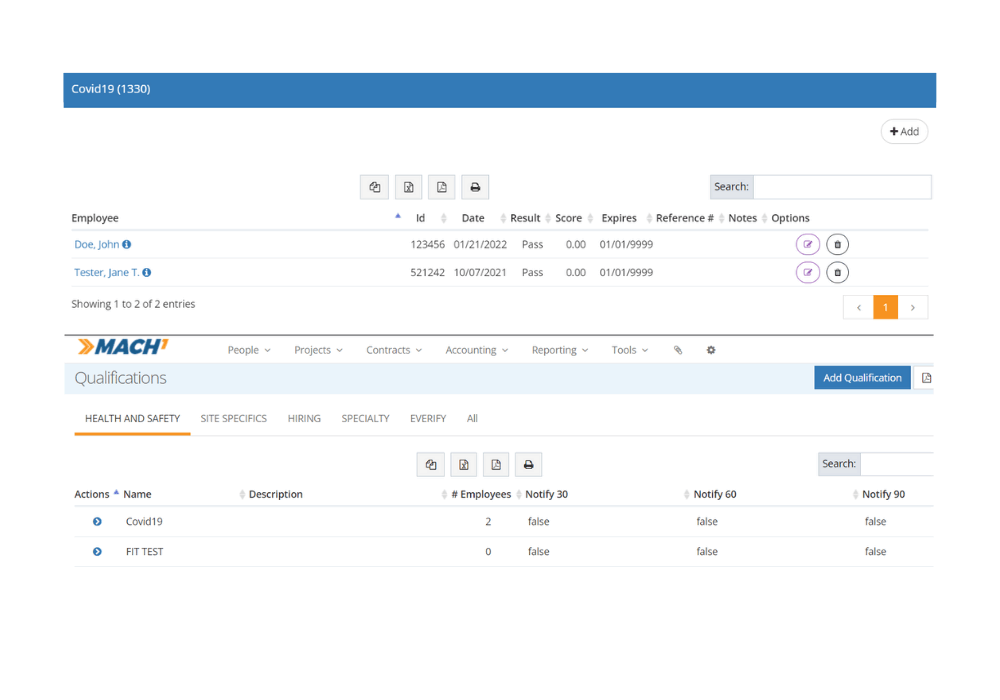Open the Accounting dropdown menu
Image resolution: width=1000 pixels, height=700 pixels.
click(x=477, y=350)
